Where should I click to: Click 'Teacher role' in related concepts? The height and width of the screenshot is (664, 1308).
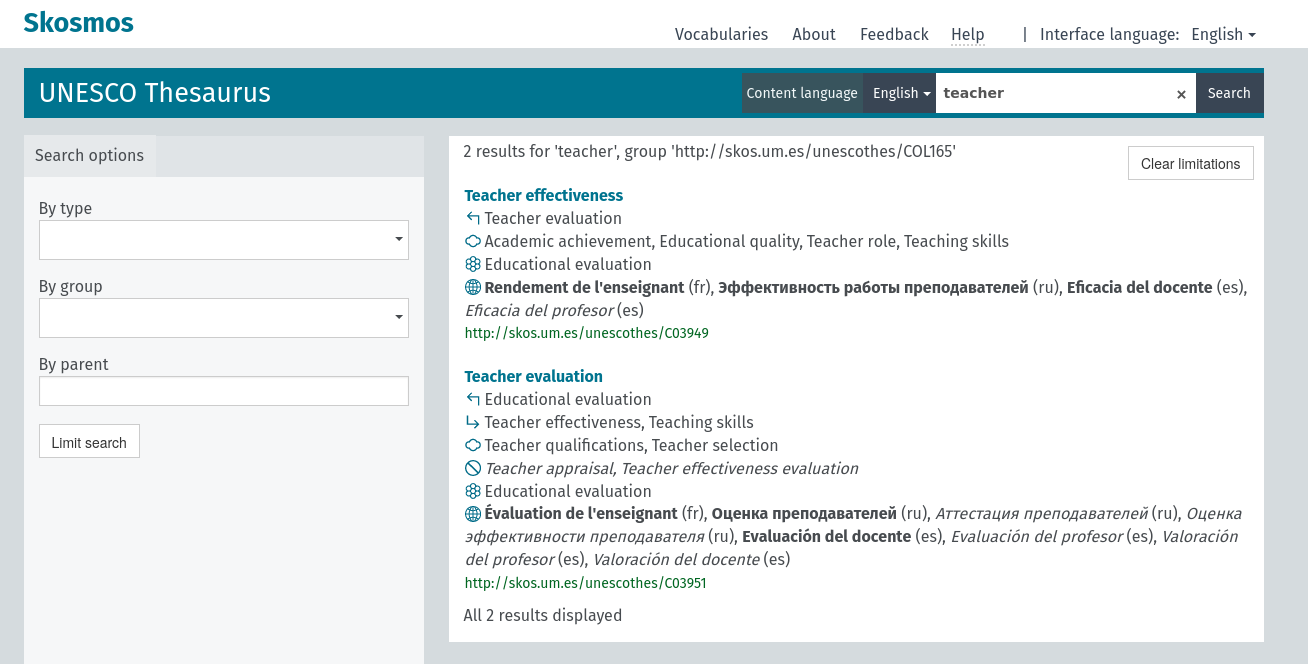pyautogui.click(x=853, y=241)
